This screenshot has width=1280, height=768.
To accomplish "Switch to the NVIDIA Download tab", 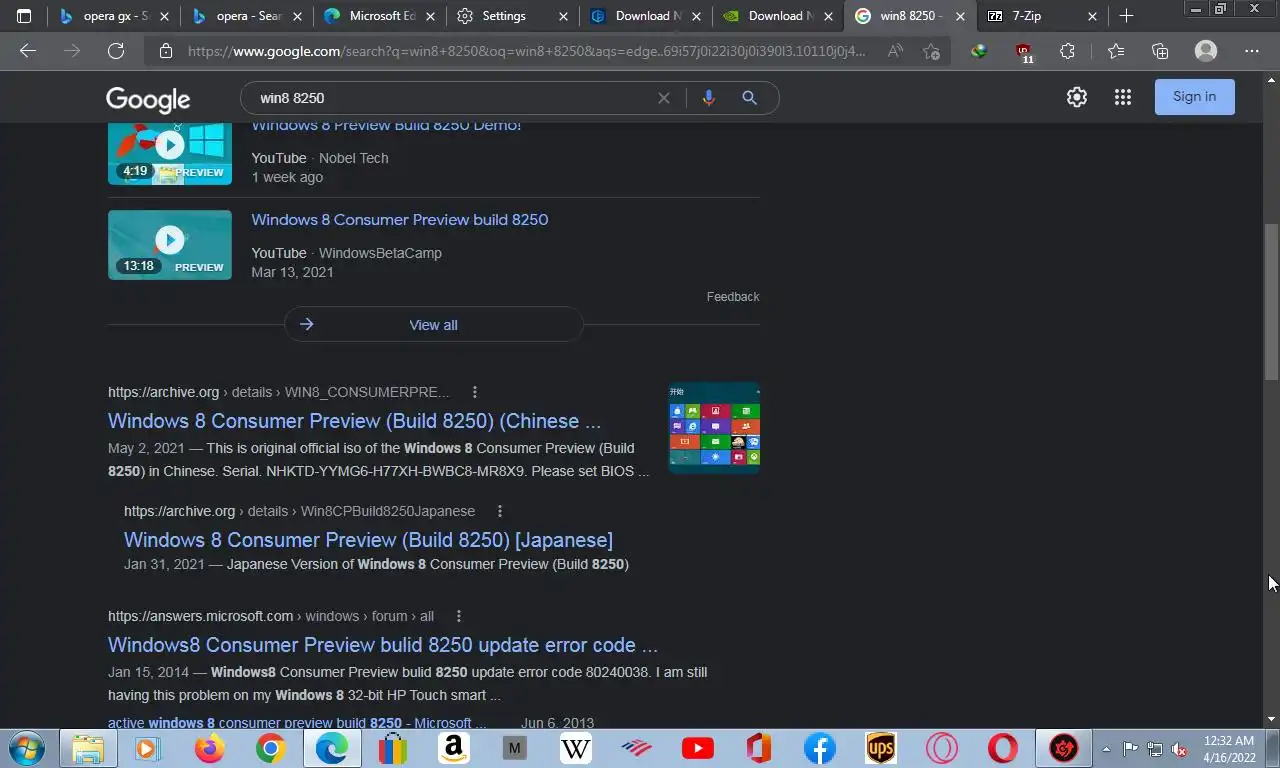I will pyautogui.click(x=778, y=16).
